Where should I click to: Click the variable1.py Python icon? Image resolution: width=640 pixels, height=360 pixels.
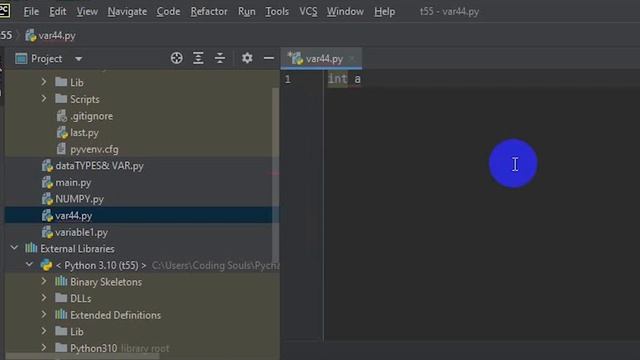(x=47, y=232)
